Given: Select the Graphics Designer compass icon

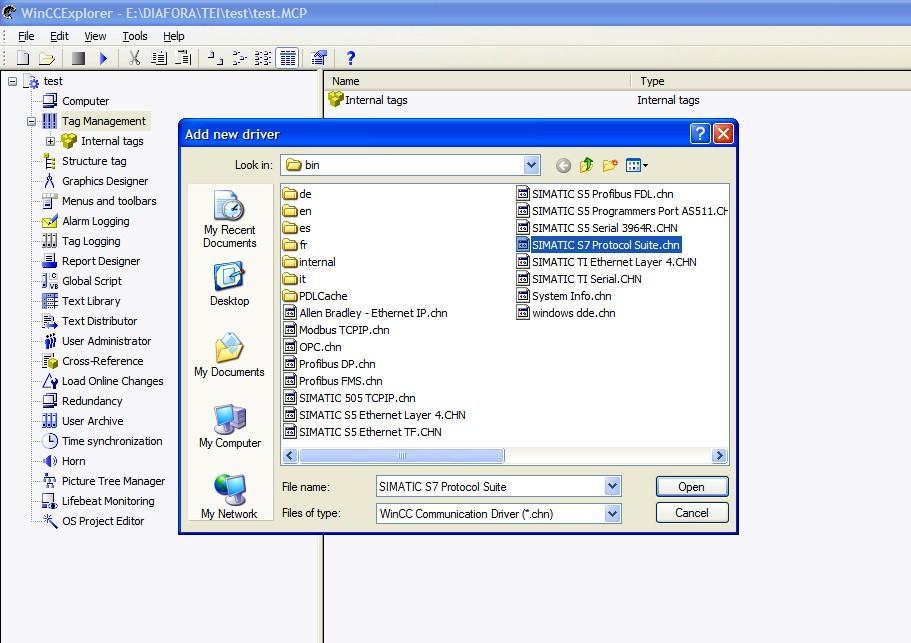Looking at the screenshot, I should [50, 181].
